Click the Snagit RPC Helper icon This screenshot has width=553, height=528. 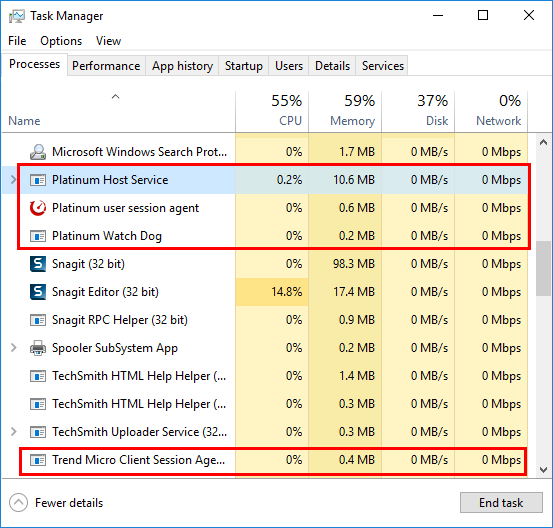tap(38, 320)
